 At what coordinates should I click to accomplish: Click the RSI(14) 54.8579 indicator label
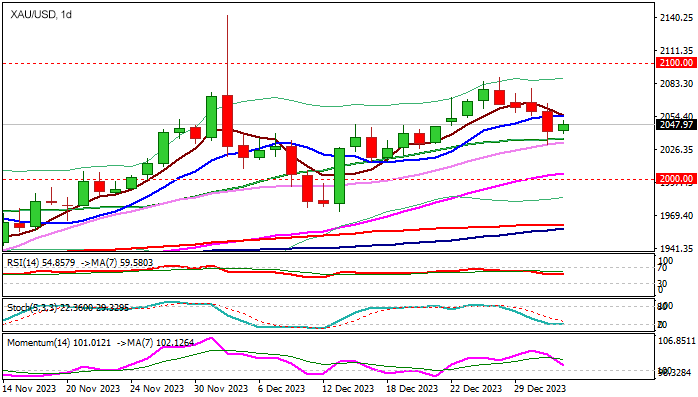pos(41,263)
